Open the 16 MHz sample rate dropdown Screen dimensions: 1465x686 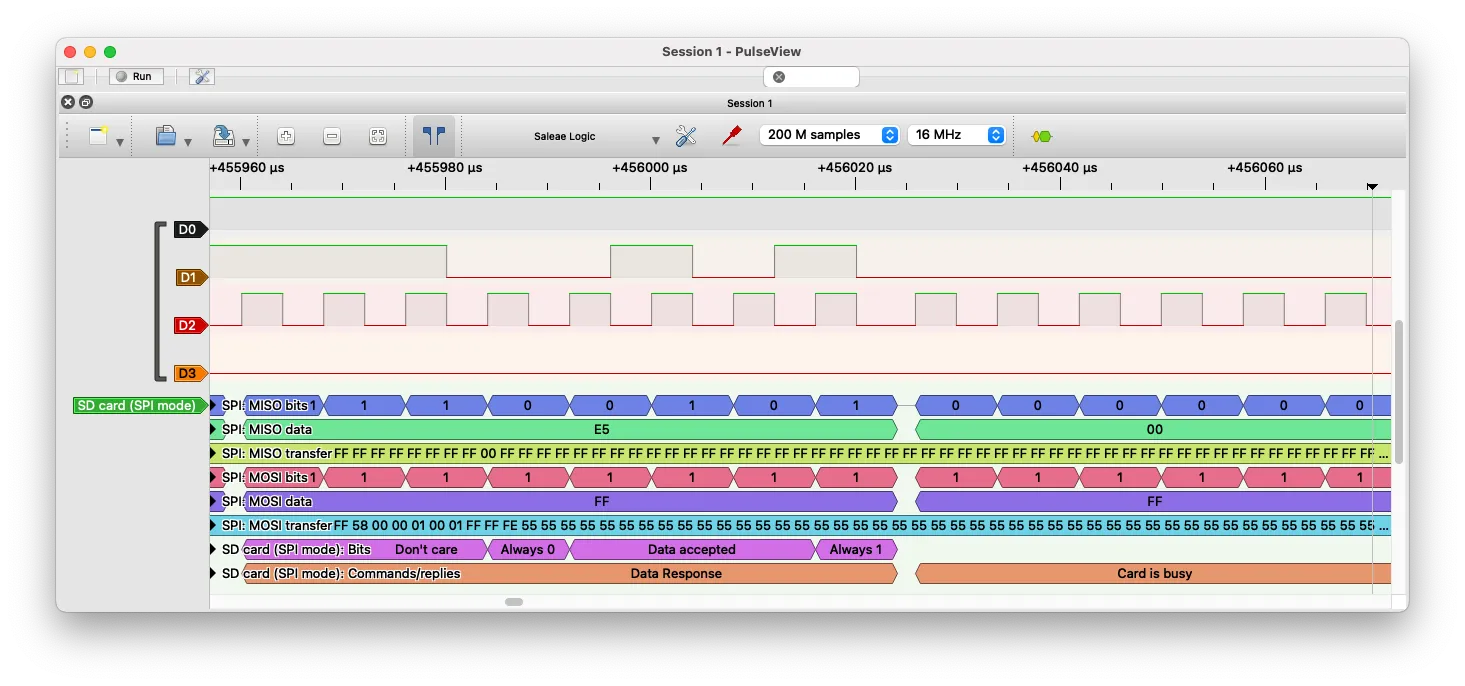pos(956,135)
